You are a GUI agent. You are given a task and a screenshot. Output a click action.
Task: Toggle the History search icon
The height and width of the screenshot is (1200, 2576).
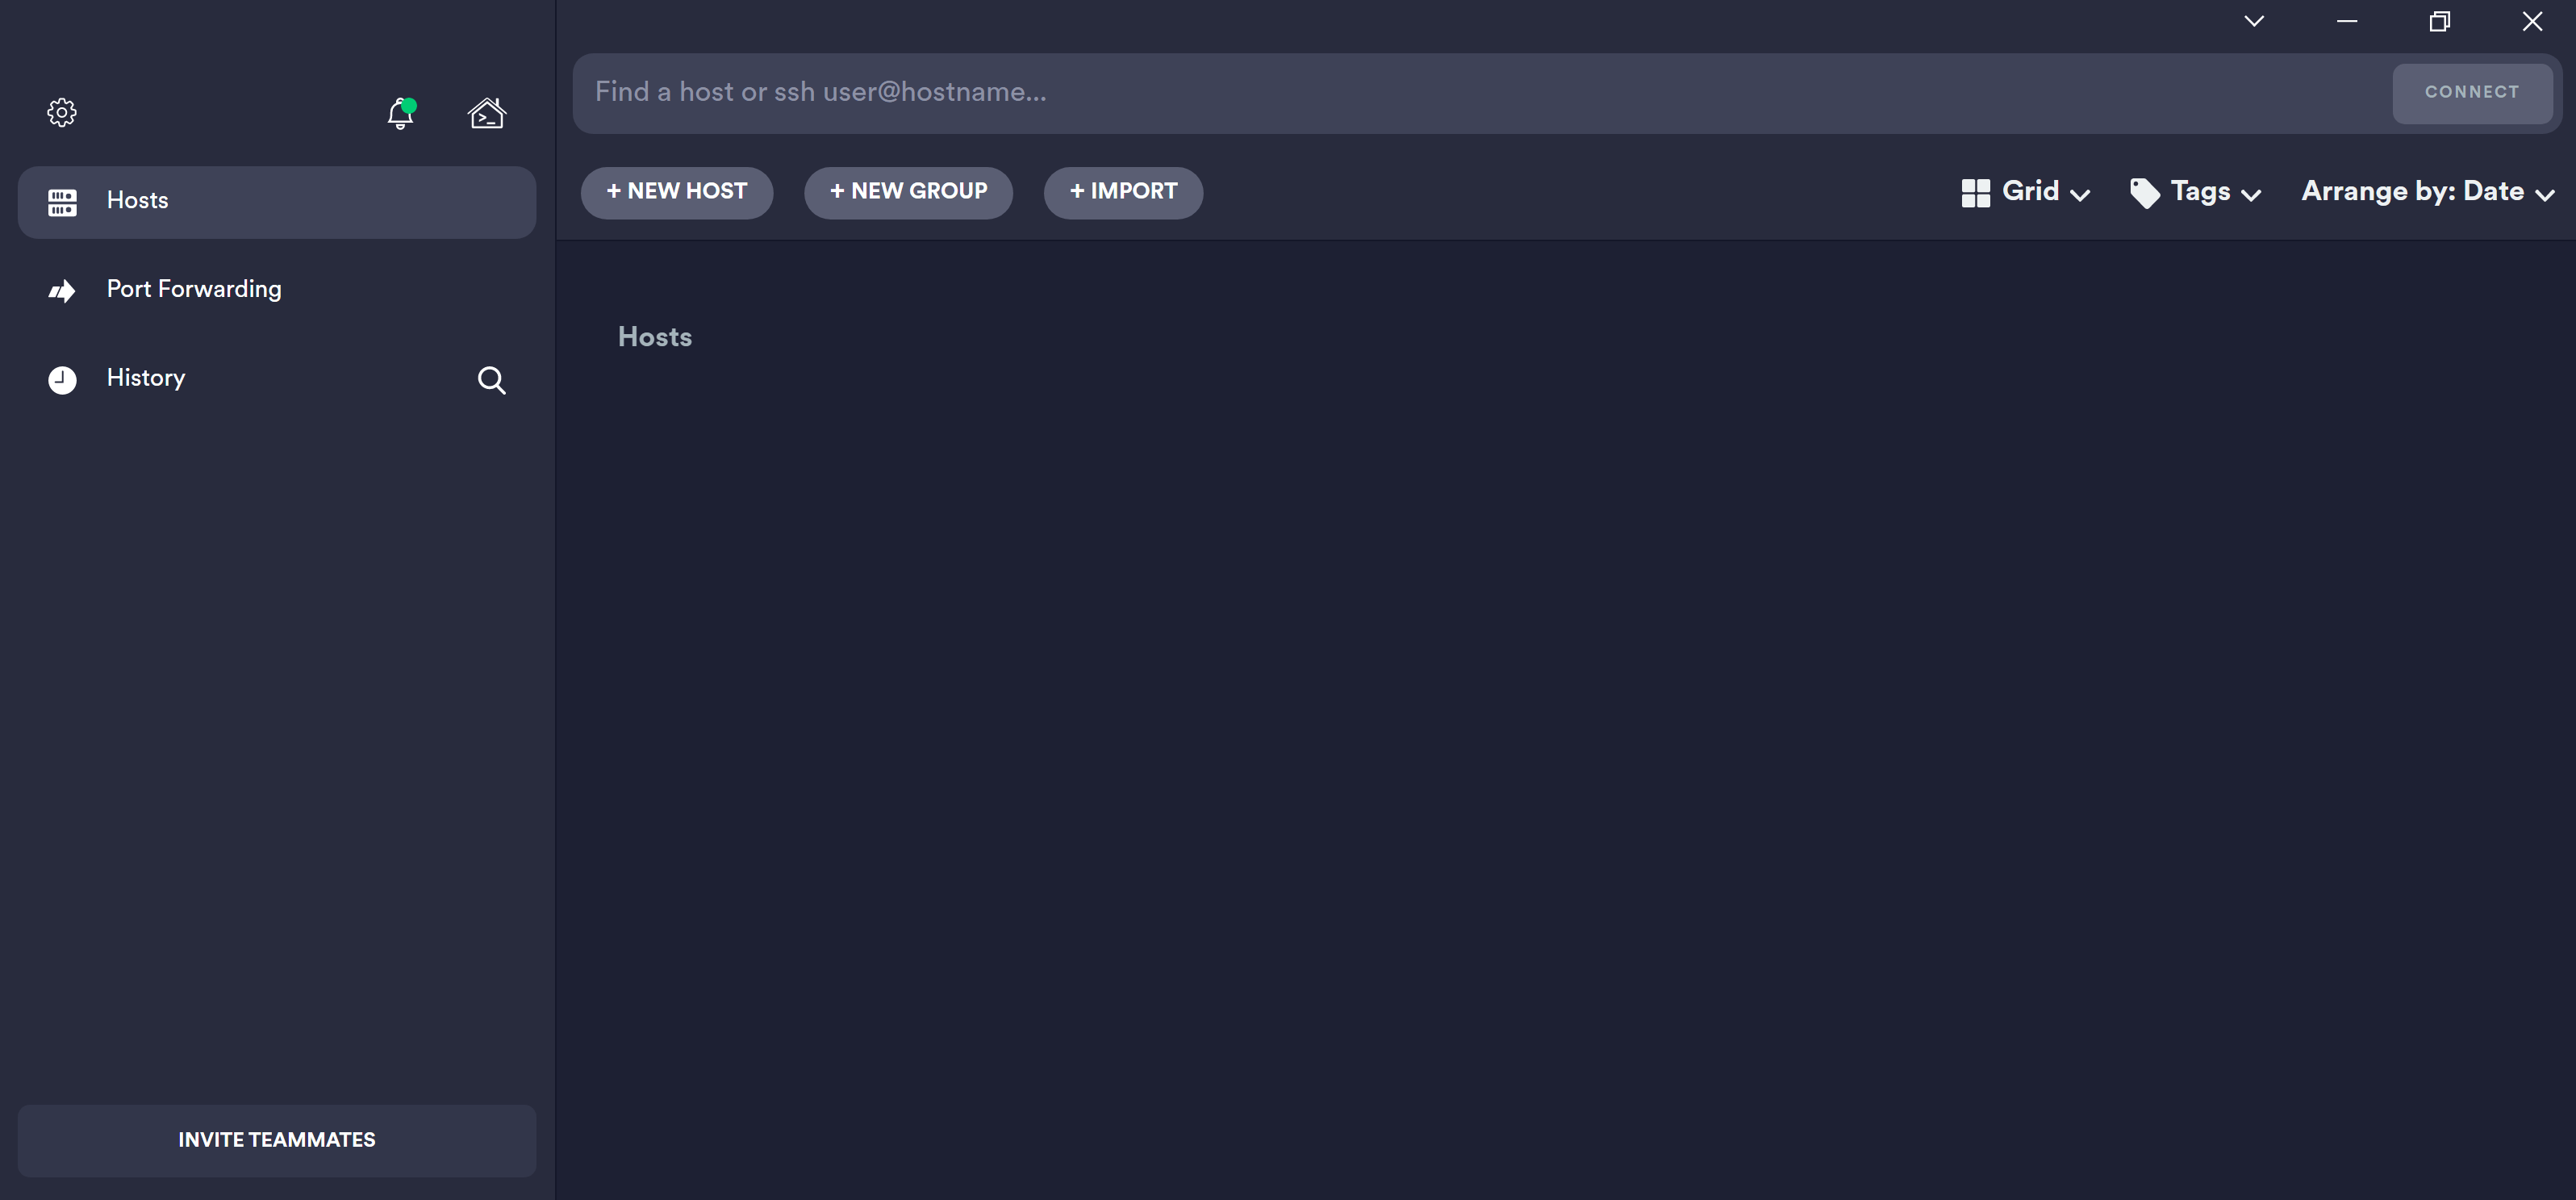coord(491,382)
